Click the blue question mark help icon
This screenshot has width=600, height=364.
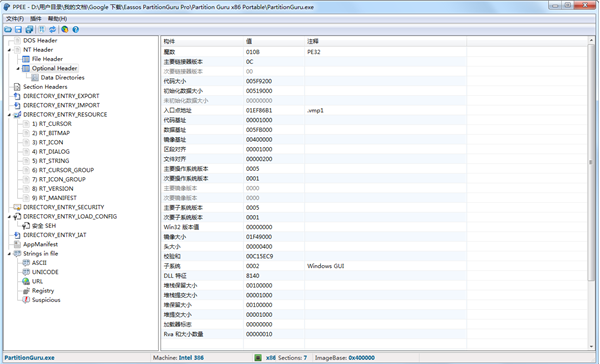76,29
